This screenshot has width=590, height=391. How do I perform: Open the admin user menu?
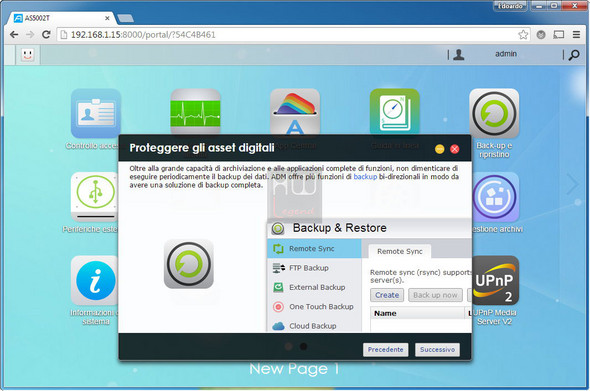[x=505, y=54]
